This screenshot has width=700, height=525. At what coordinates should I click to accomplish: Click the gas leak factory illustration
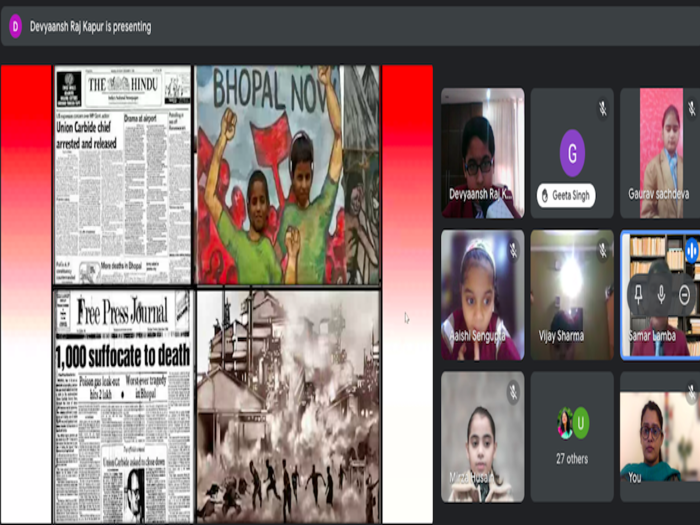click(x=288, y=407)
